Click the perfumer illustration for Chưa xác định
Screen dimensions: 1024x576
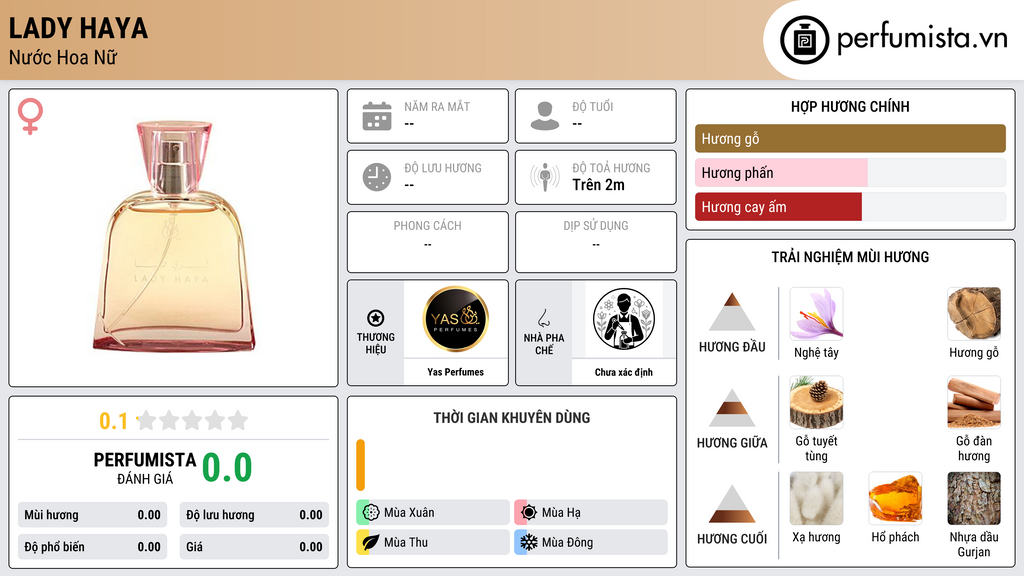pos(624,319)
